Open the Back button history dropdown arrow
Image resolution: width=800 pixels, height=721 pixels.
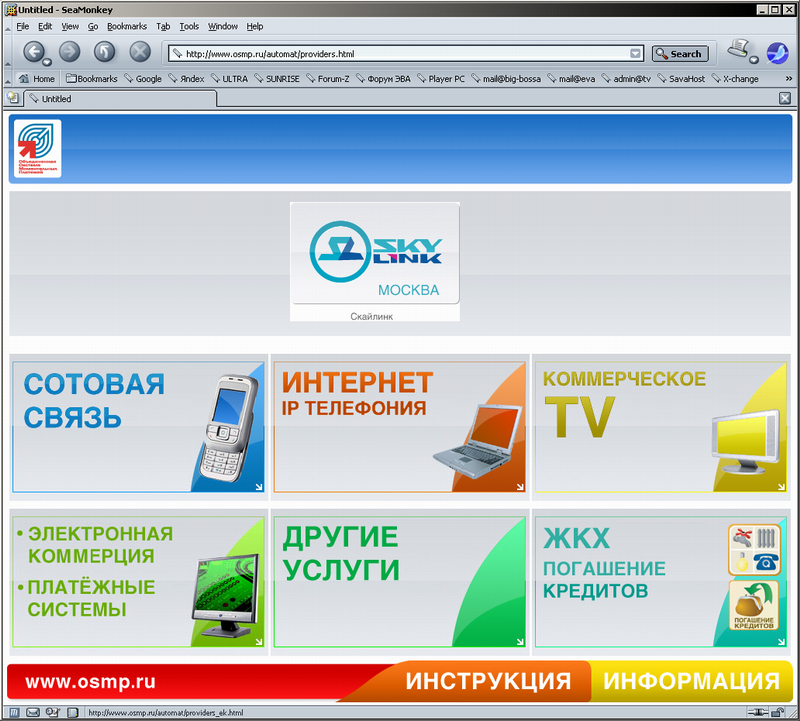click(47, 62)
